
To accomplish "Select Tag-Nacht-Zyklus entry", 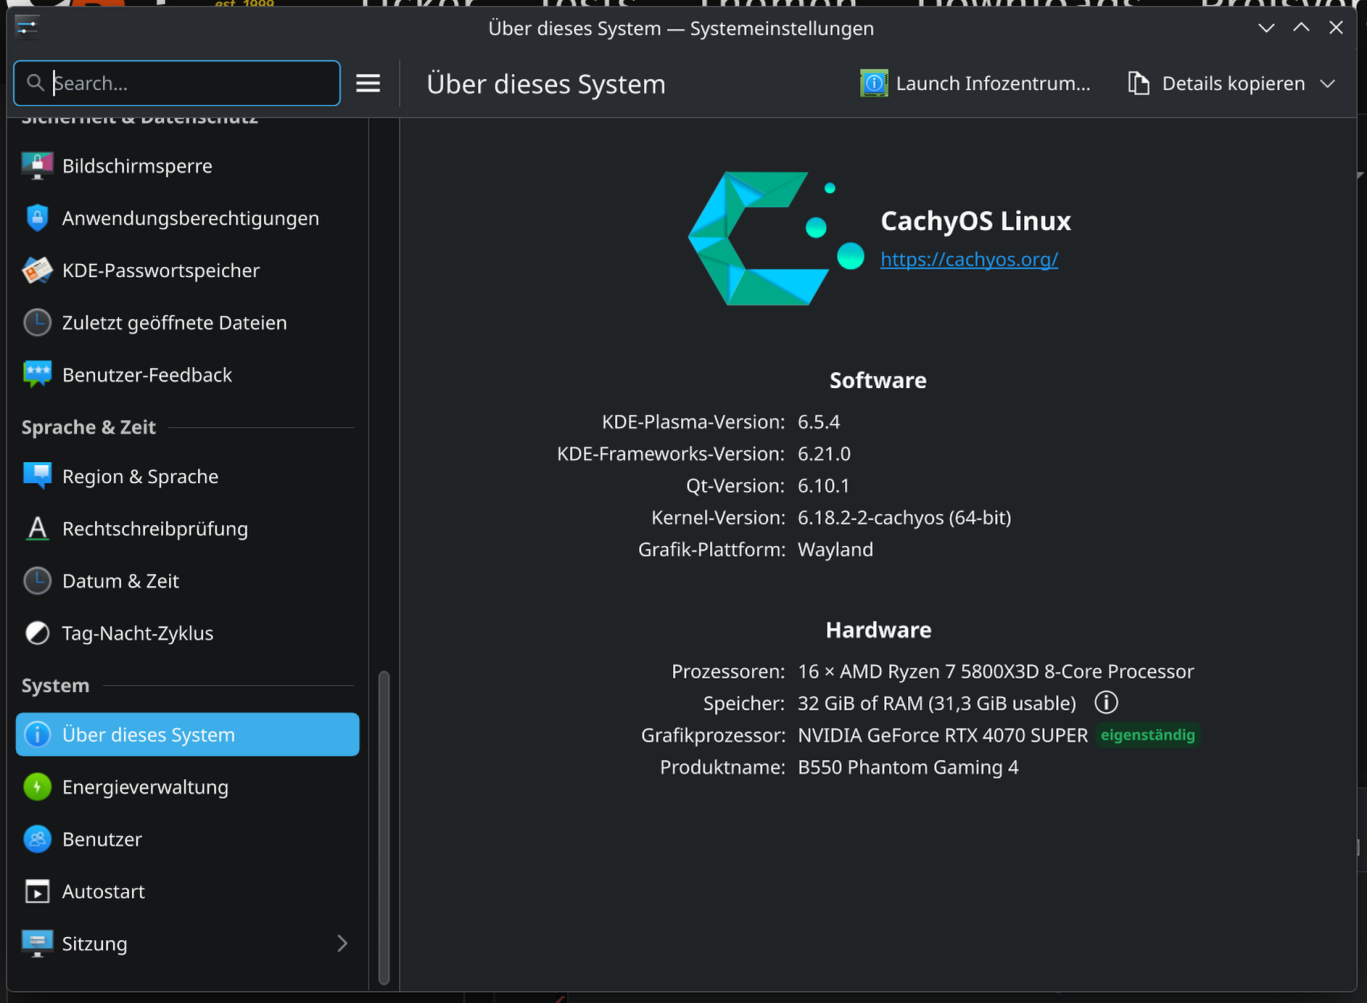I will coord(188,633).
